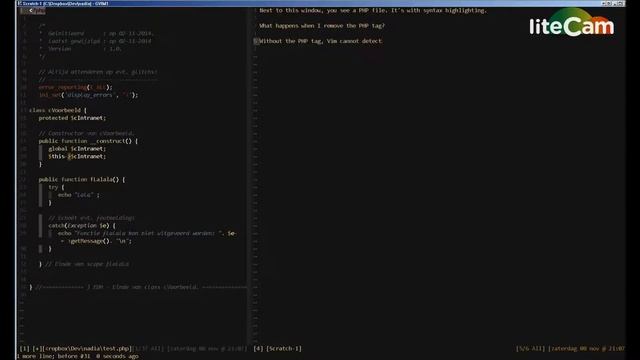Click the 'echo "Lala";' line

[x=78, y=195]
